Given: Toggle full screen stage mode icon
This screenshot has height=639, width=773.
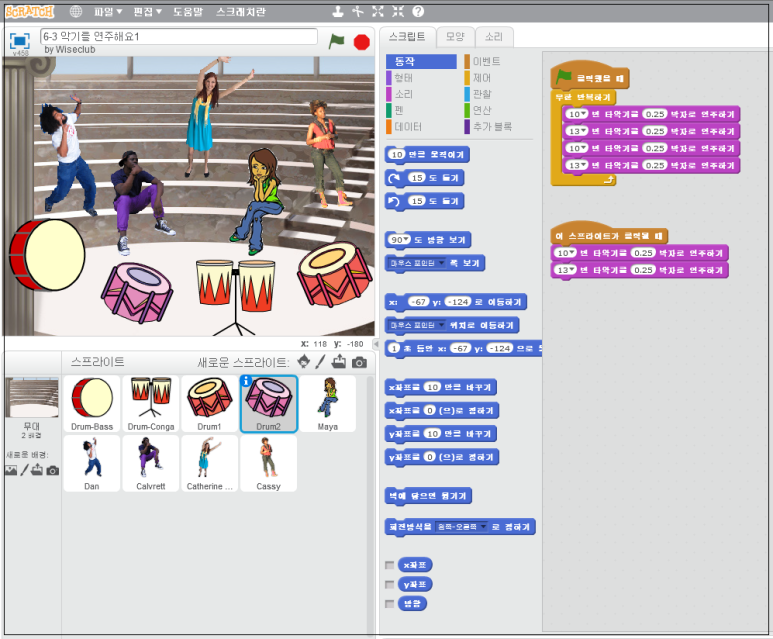Looking at the screenshot, I should [x=20, y=40].
